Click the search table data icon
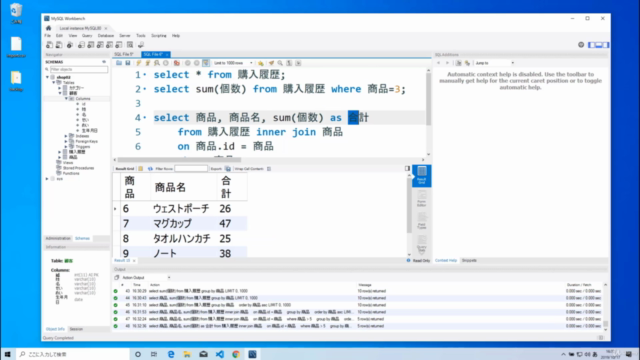This screenshot has width=640, height=360. (130, 45)
